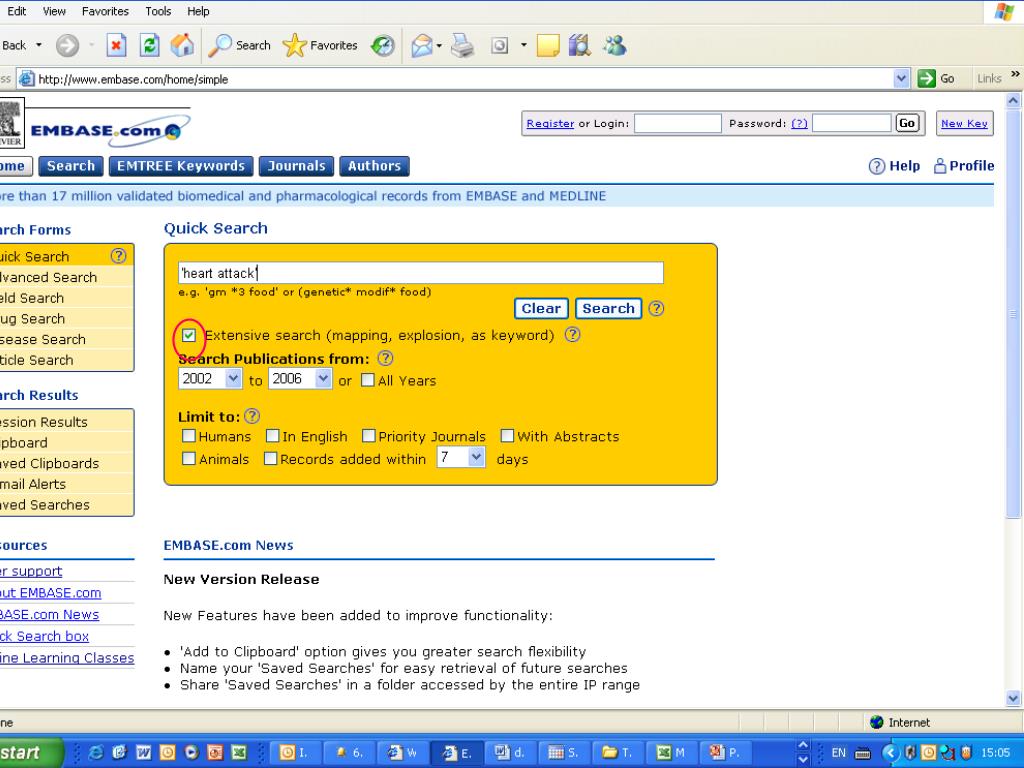Click the green Go arrow beside address bar
The height and width of the screenshot is (768, 1024).
(x=926, y=79)
